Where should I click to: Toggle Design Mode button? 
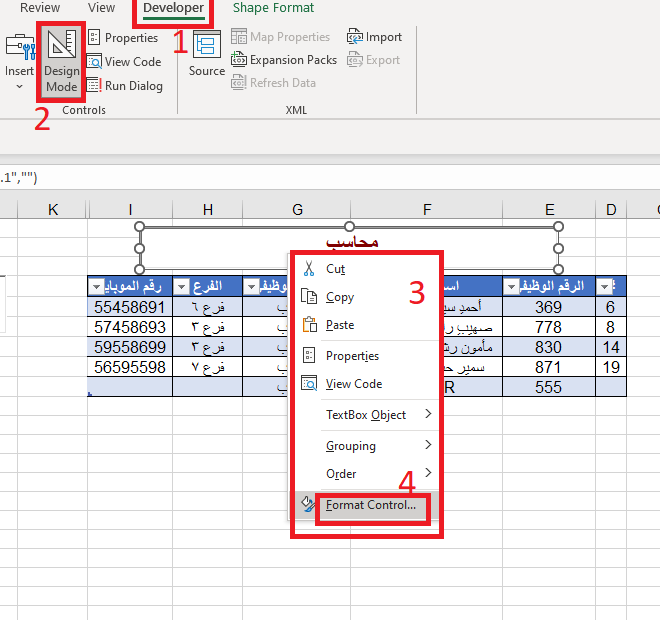tap(61, 61)
